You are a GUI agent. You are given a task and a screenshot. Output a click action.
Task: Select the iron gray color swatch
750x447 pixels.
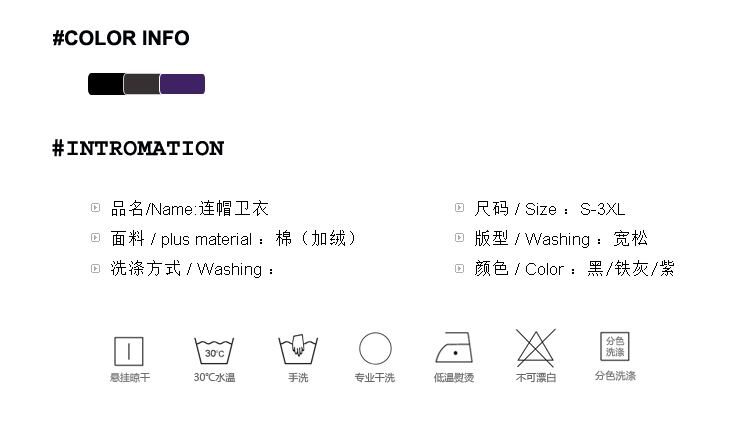tap(141, 84)
